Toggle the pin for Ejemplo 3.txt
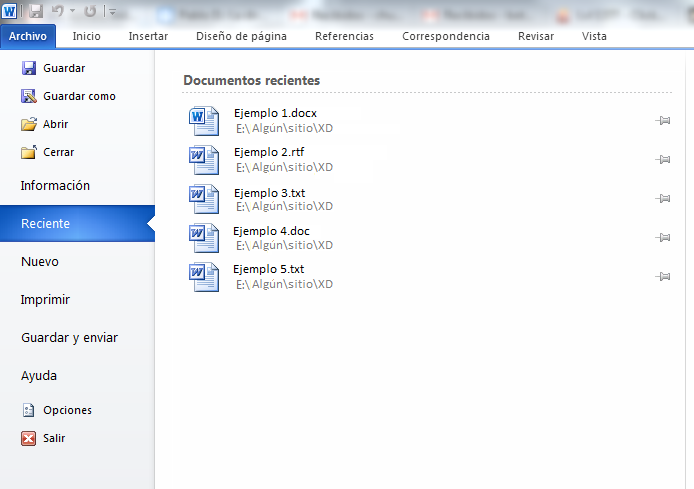694x489 pixels. click(x=662, y=199)
